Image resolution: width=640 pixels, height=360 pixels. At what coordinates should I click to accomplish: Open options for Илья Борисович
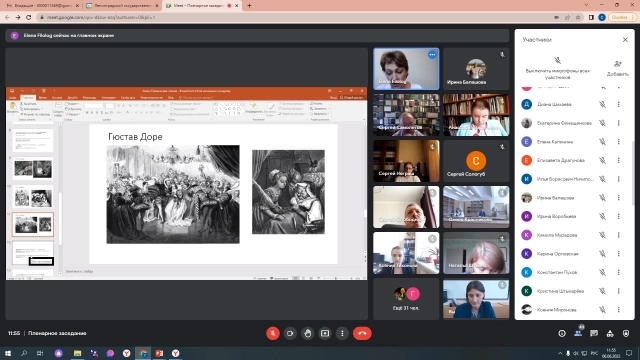point(618,179)
